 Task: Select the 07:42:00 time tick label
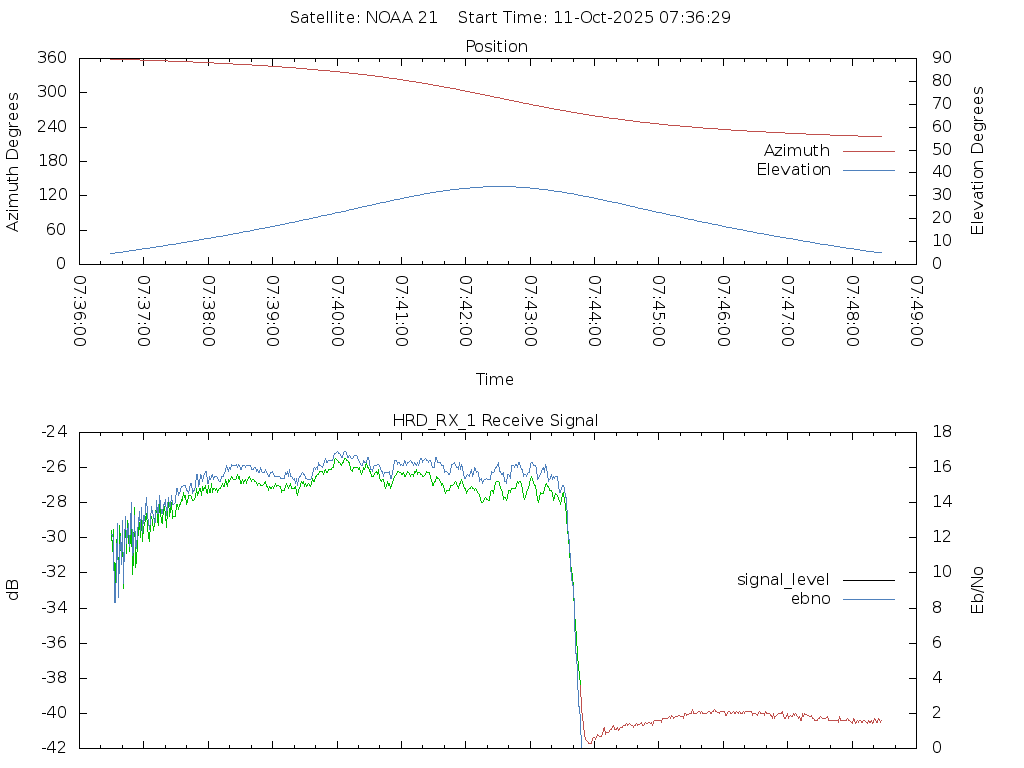(x=466, y=312)
